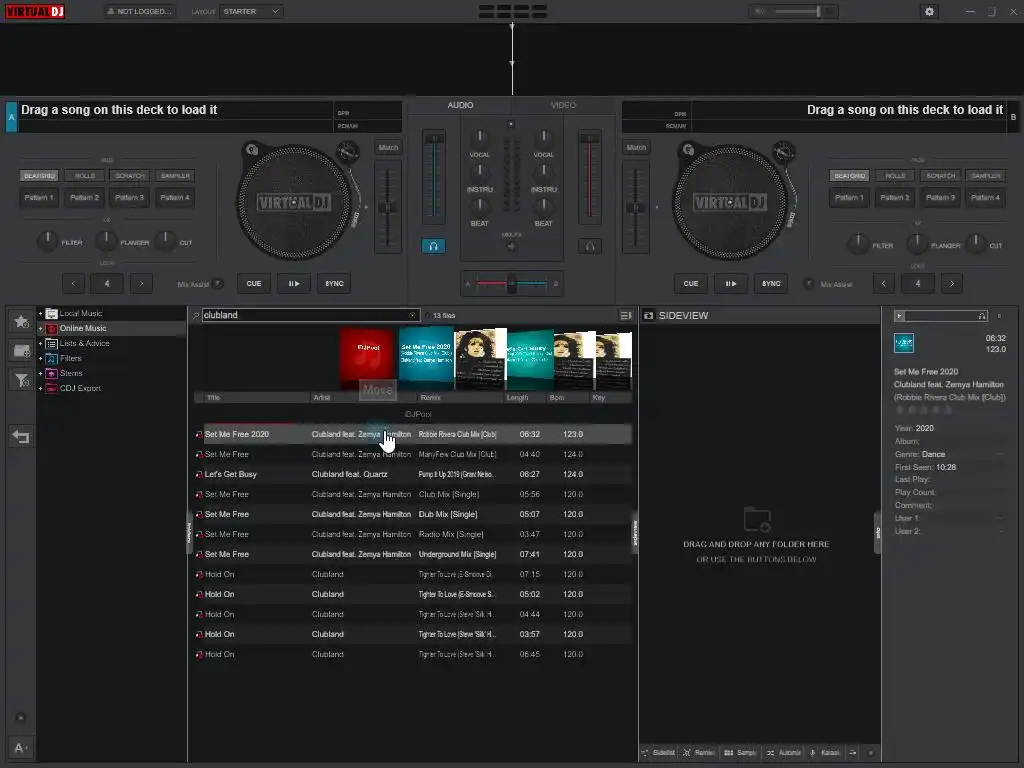Image resolution: width=1024 pixels, height=768 pixels.
Task: Open the Sidelist tab
Action: tap(659, 752)
